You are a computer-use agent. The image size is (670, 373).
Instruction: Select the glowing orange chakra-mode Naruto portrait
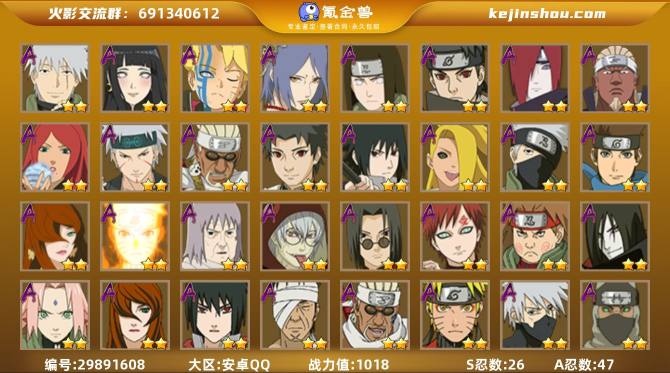pos(135,236)
